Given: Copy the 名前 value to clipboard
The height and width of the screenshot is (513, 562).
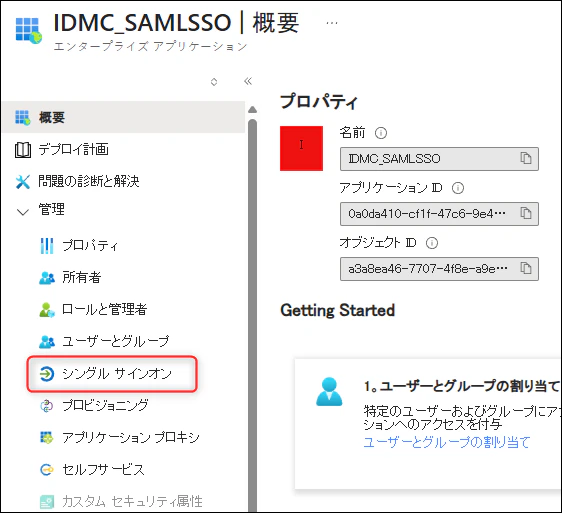Looking at the screenshot, I should point(525,158).
